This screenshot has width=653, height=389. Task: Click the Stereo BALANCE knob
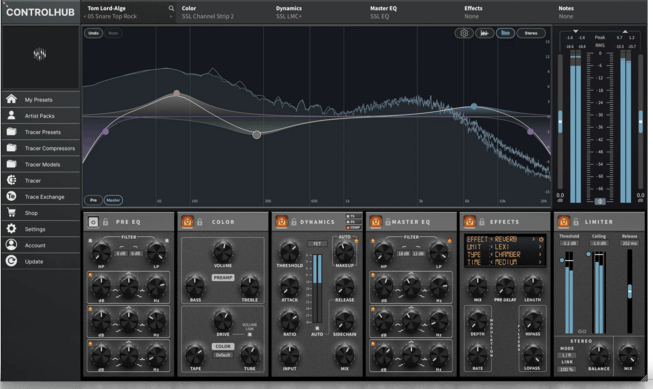point(599,355)
